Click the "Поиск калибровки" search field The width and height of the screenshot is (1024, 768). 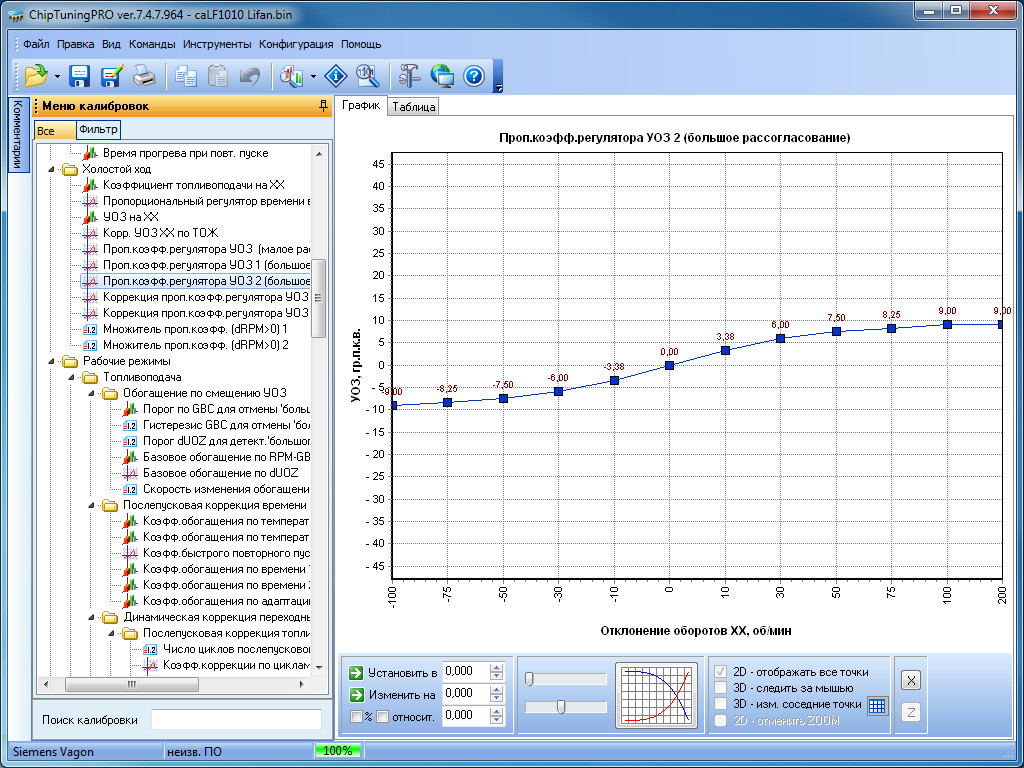pos(236,719)
